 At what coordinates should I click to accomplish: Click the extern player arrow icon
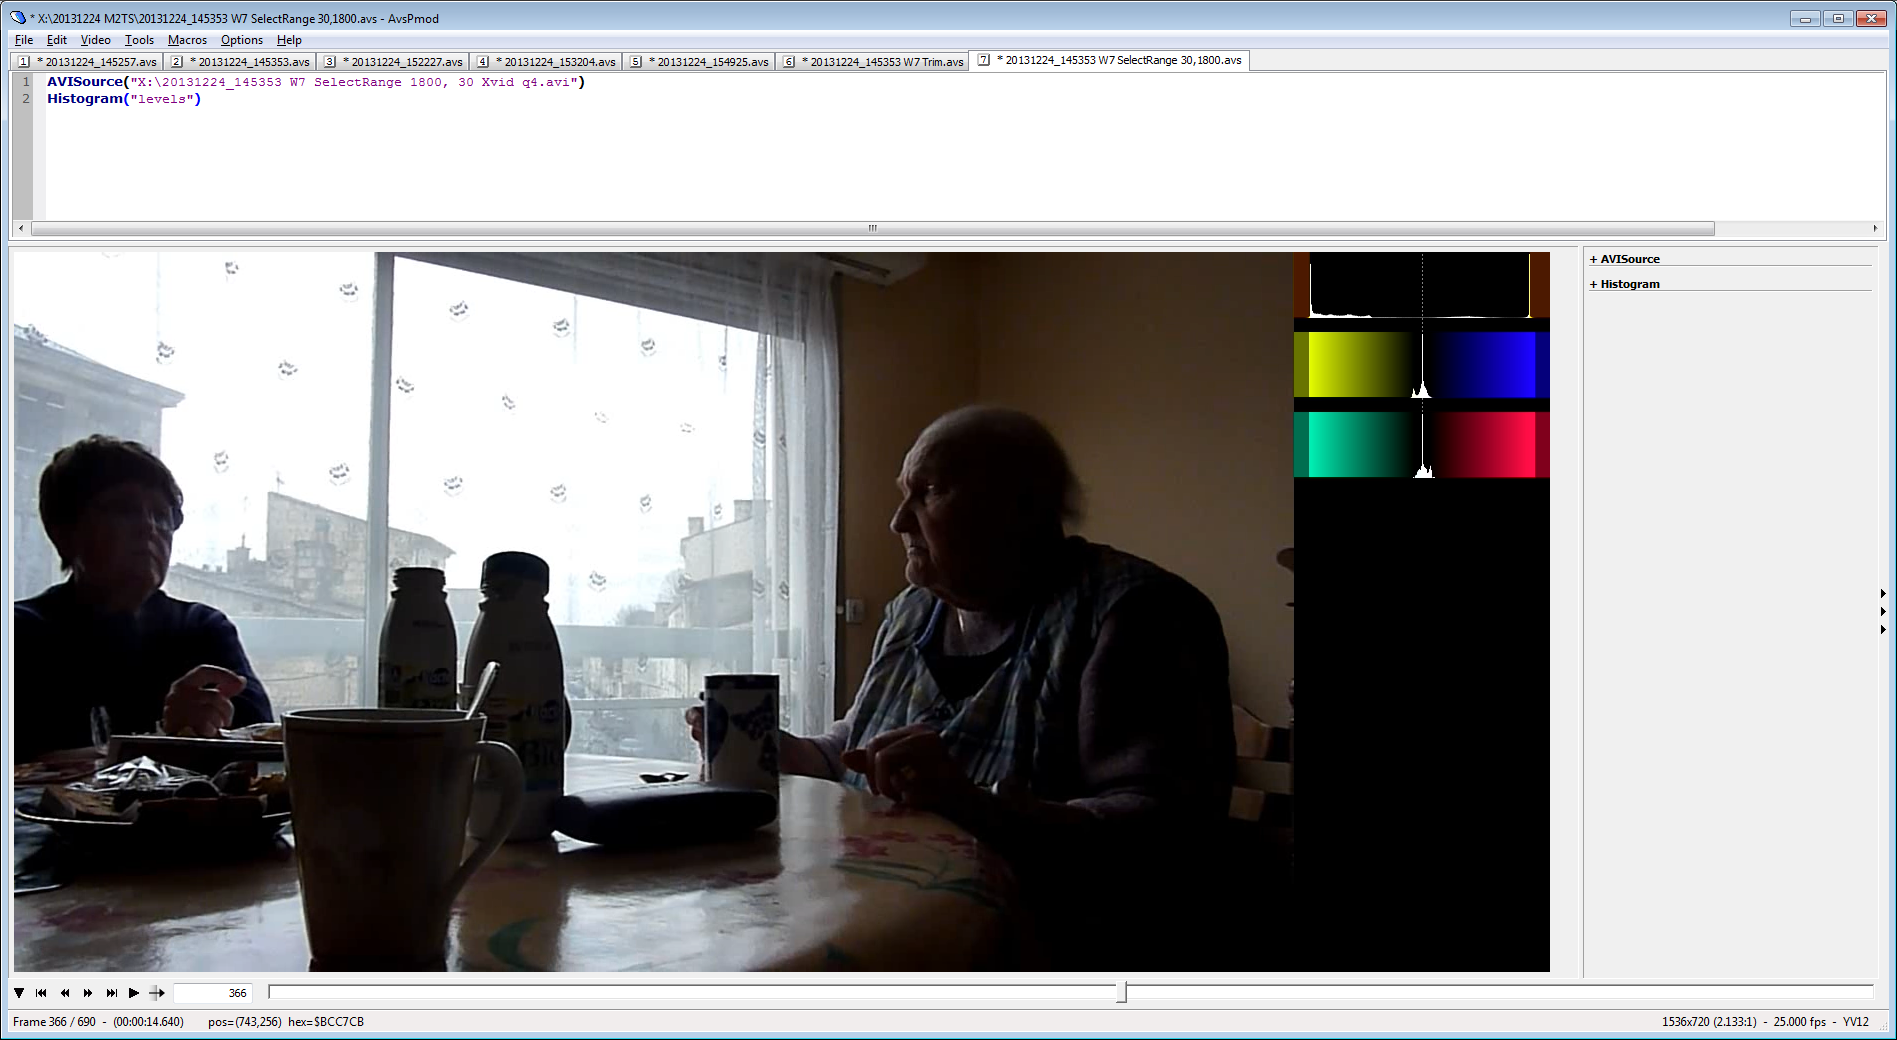pos(157,993)
